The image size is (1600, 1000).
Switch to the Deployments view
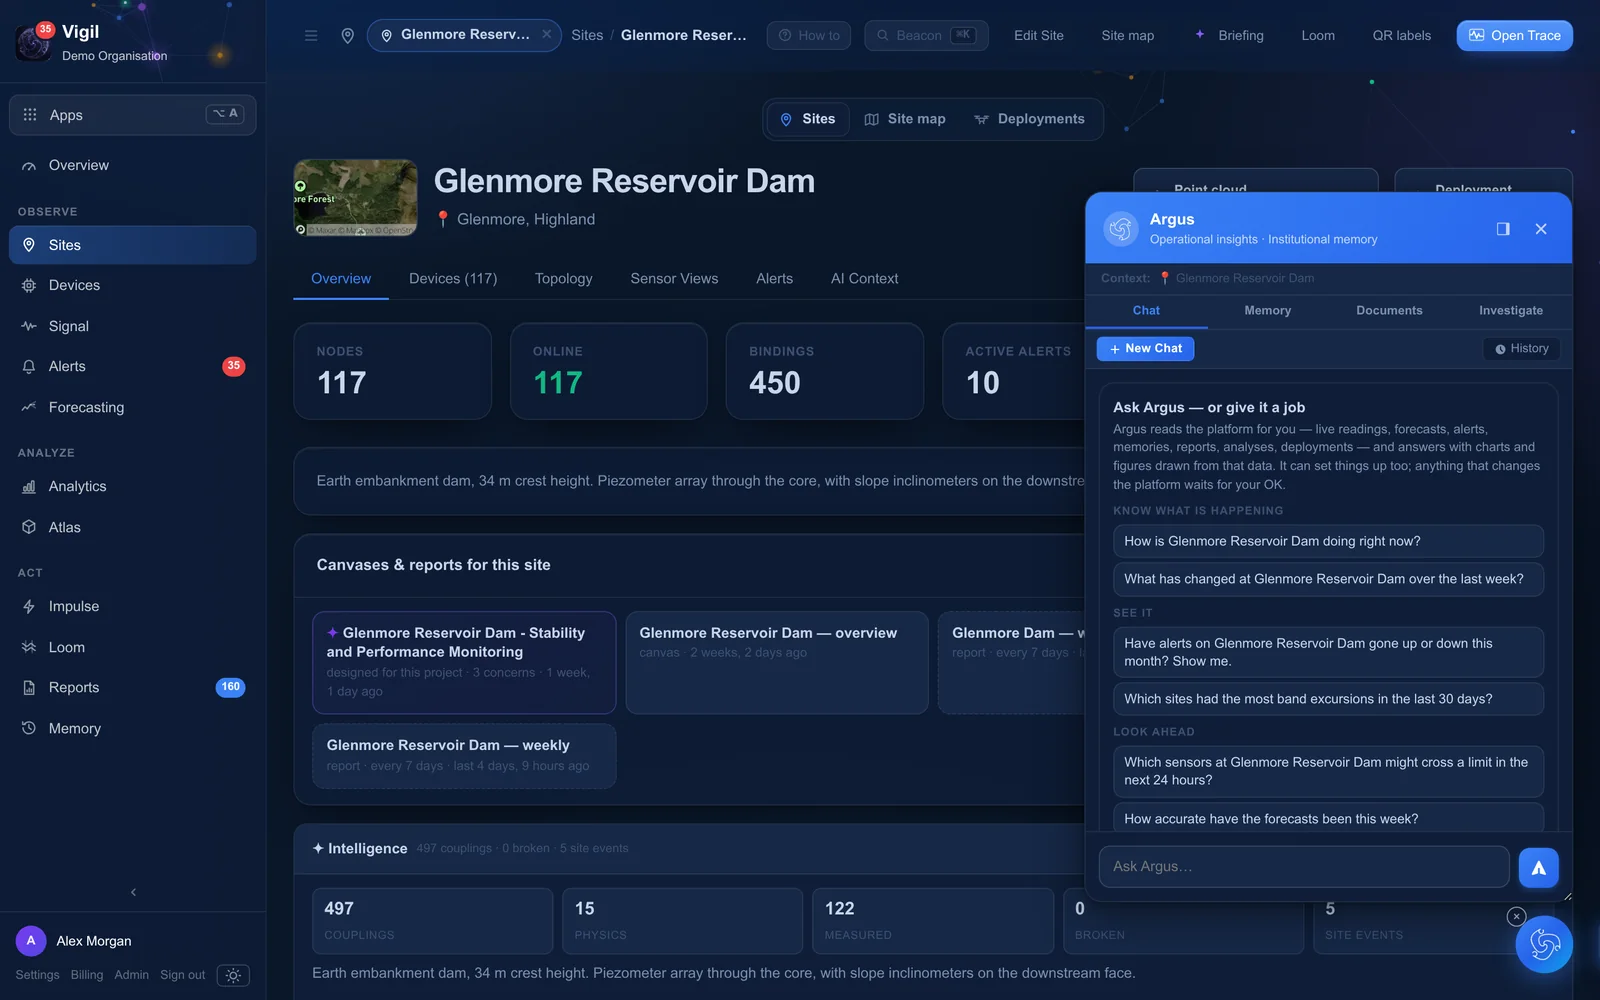pyautogui.click(x=1029, y=119)
